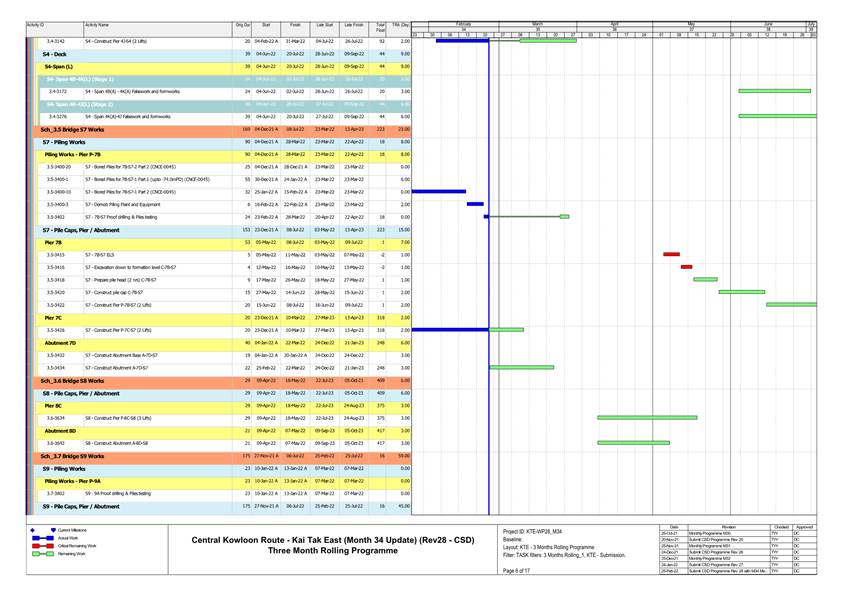Click the blue Current Milestone diamond in legend
The width and height of the screenshot is (866, 612).
(x=34, y=529)
